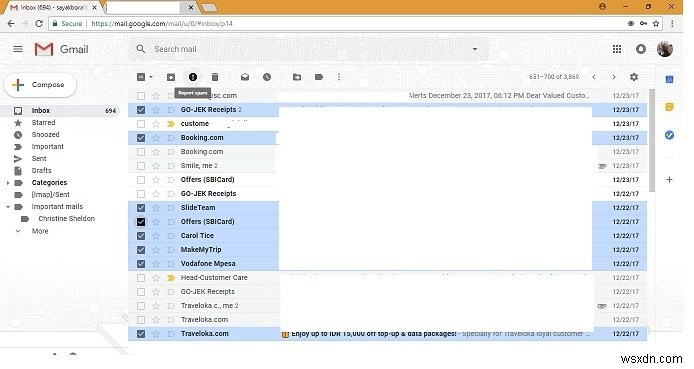Snooze selected emails with the clock icon
Image resolution: width=694 pixels, height=369 pixels.
click(x=267, y=77)
